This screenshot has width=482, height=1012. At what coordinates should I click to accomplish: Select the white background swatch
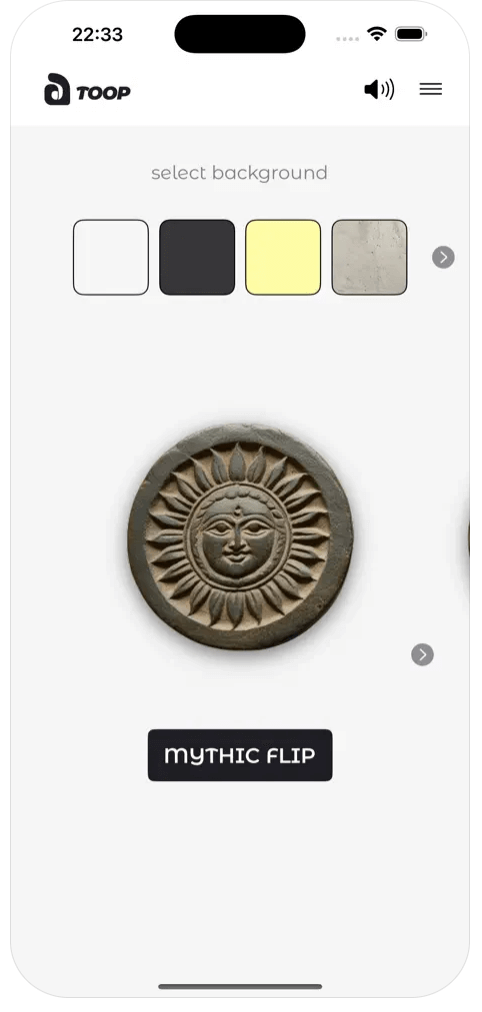pos(111,258)
